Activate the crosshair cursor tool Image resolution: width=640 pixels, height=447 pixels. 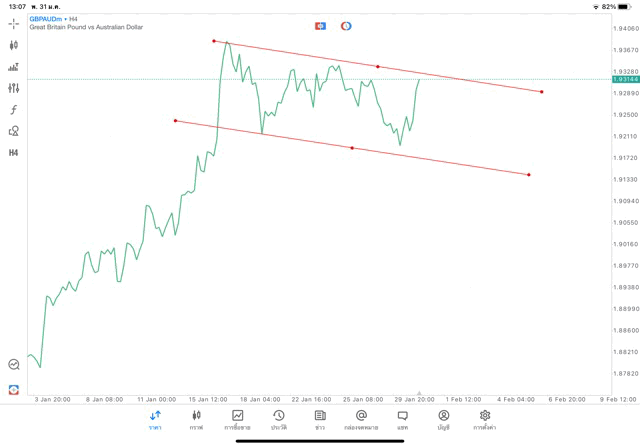pos(14,23)
